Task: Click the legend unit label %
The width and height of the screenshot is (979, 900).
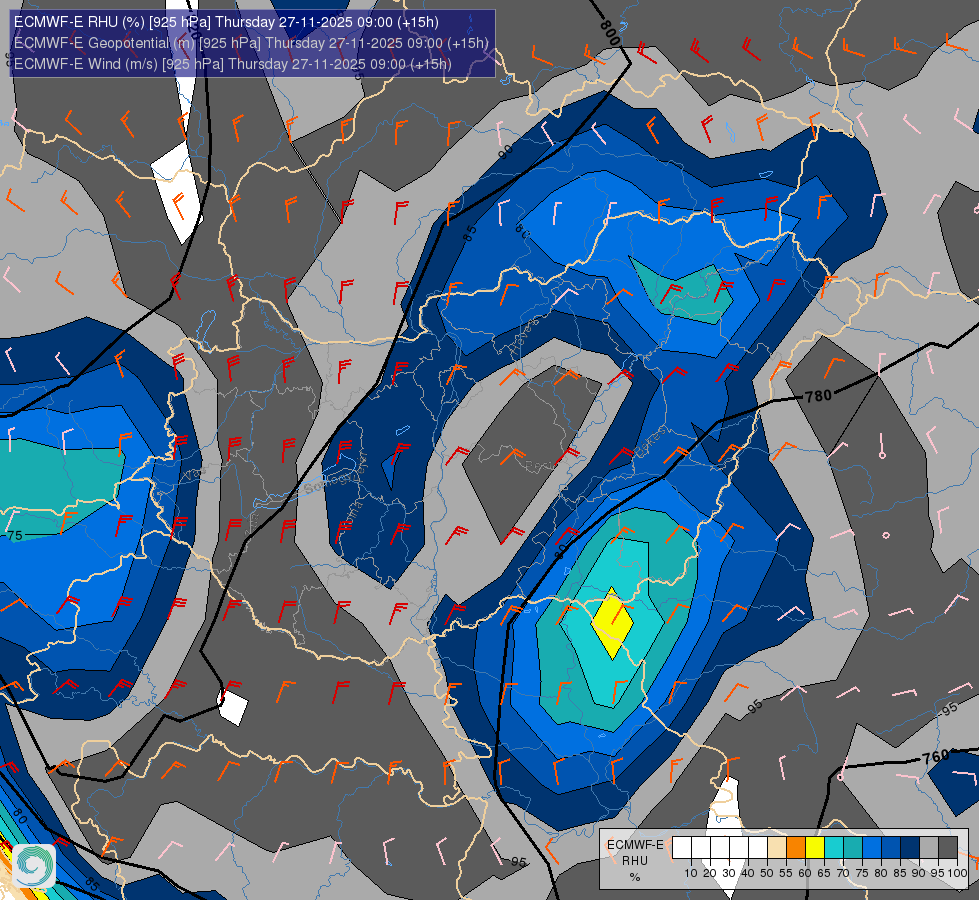Action: (635, 877)
